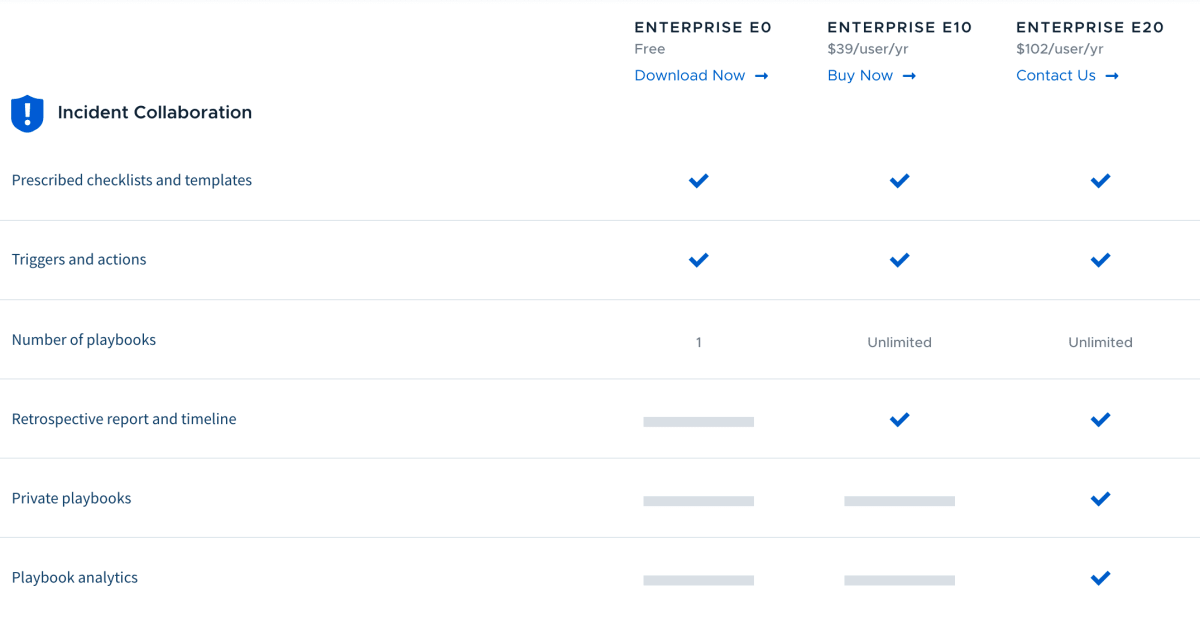Click the E10 gray bar for Playbook analytics
The height and width of the screenshot is (644, 1200).
tap(900, 580)
